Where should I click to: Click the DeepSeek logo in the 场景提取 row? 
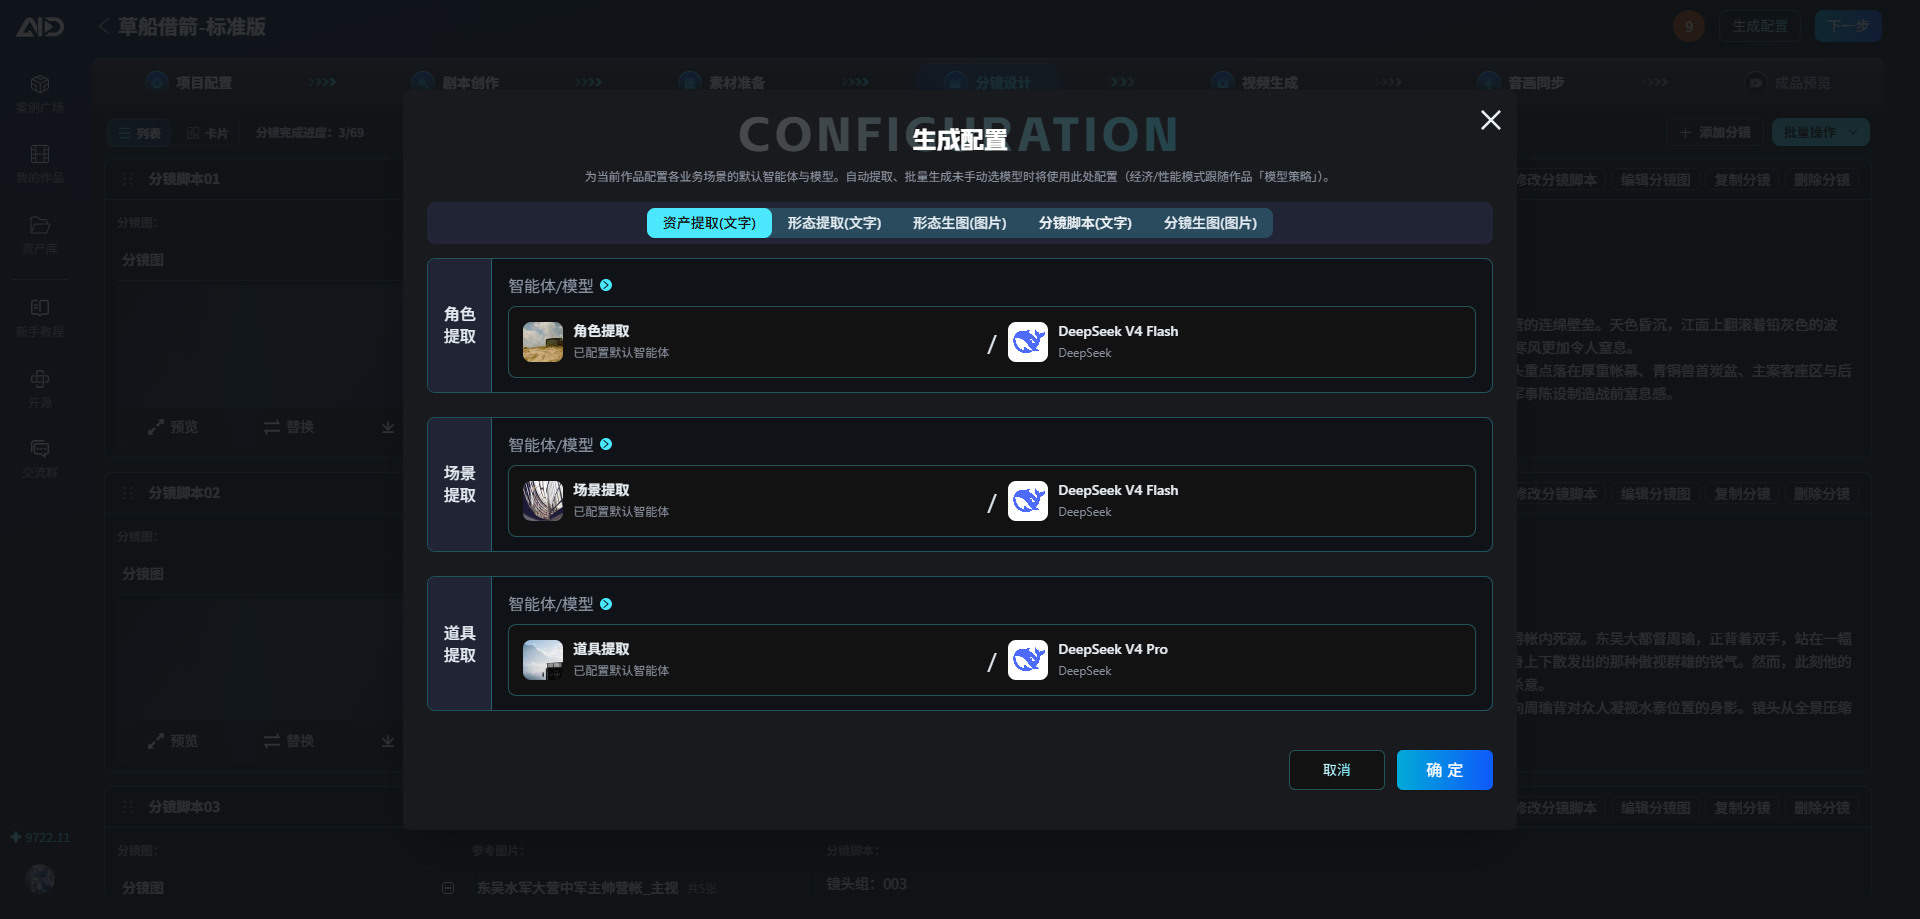(x=1028, y=501)
